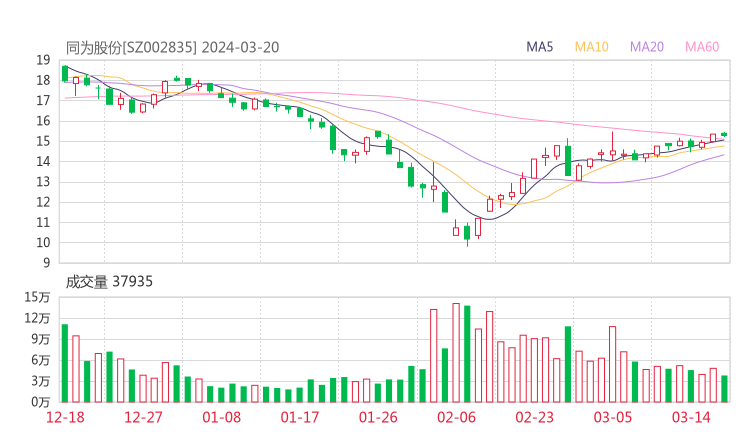Select the last green candlestick on 03-20
Image resolution: width=740 pixels, height=440 pixels.
tap(724, 135)
